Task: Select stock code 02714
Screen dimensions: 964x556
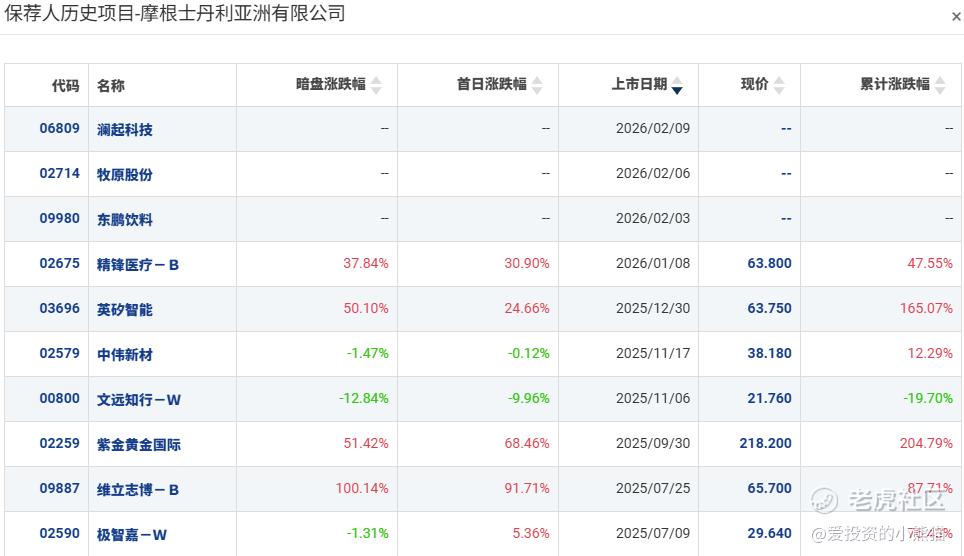Action: 60,173
